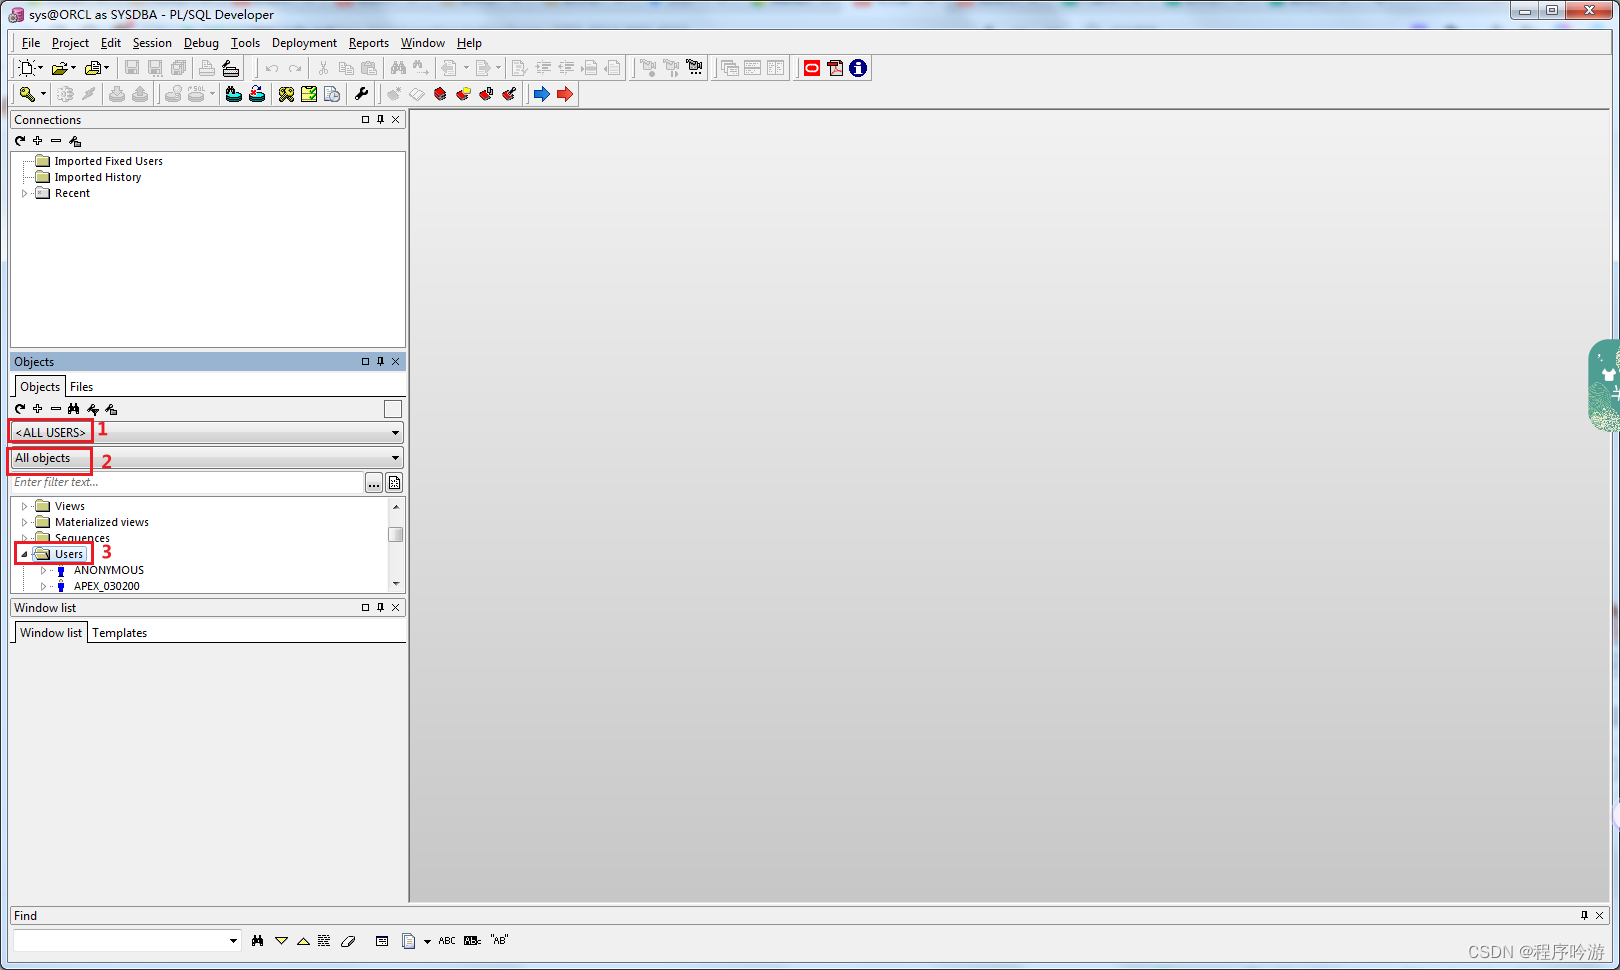Screen dimensions: 1620x970
Task: Click the black movie camera toolbar icon
Action: [x=694, y=68]
